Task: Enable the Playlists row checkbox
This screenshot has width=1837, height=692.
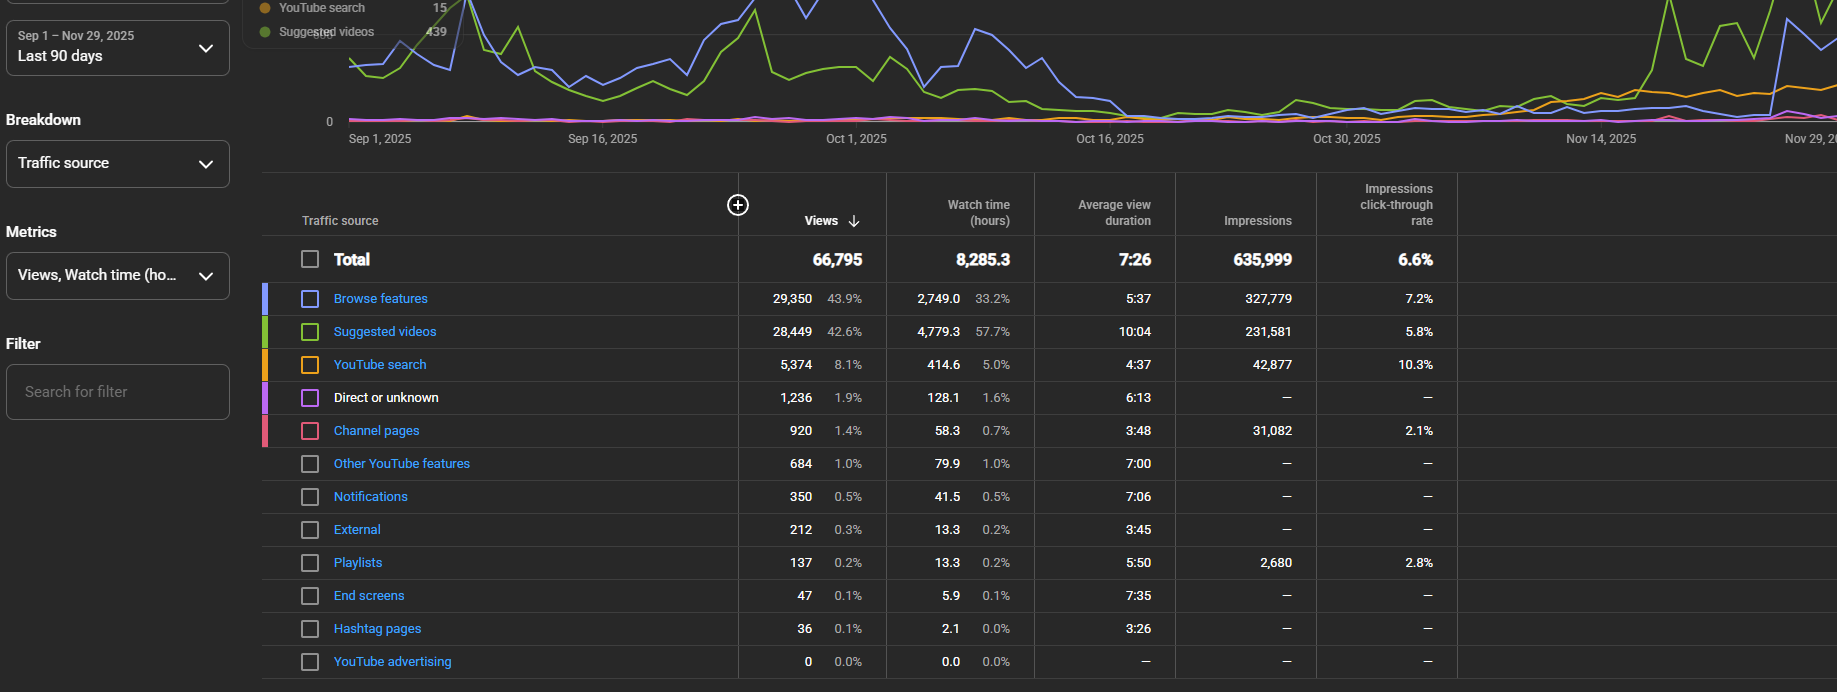Action: (x=310, y=563)
